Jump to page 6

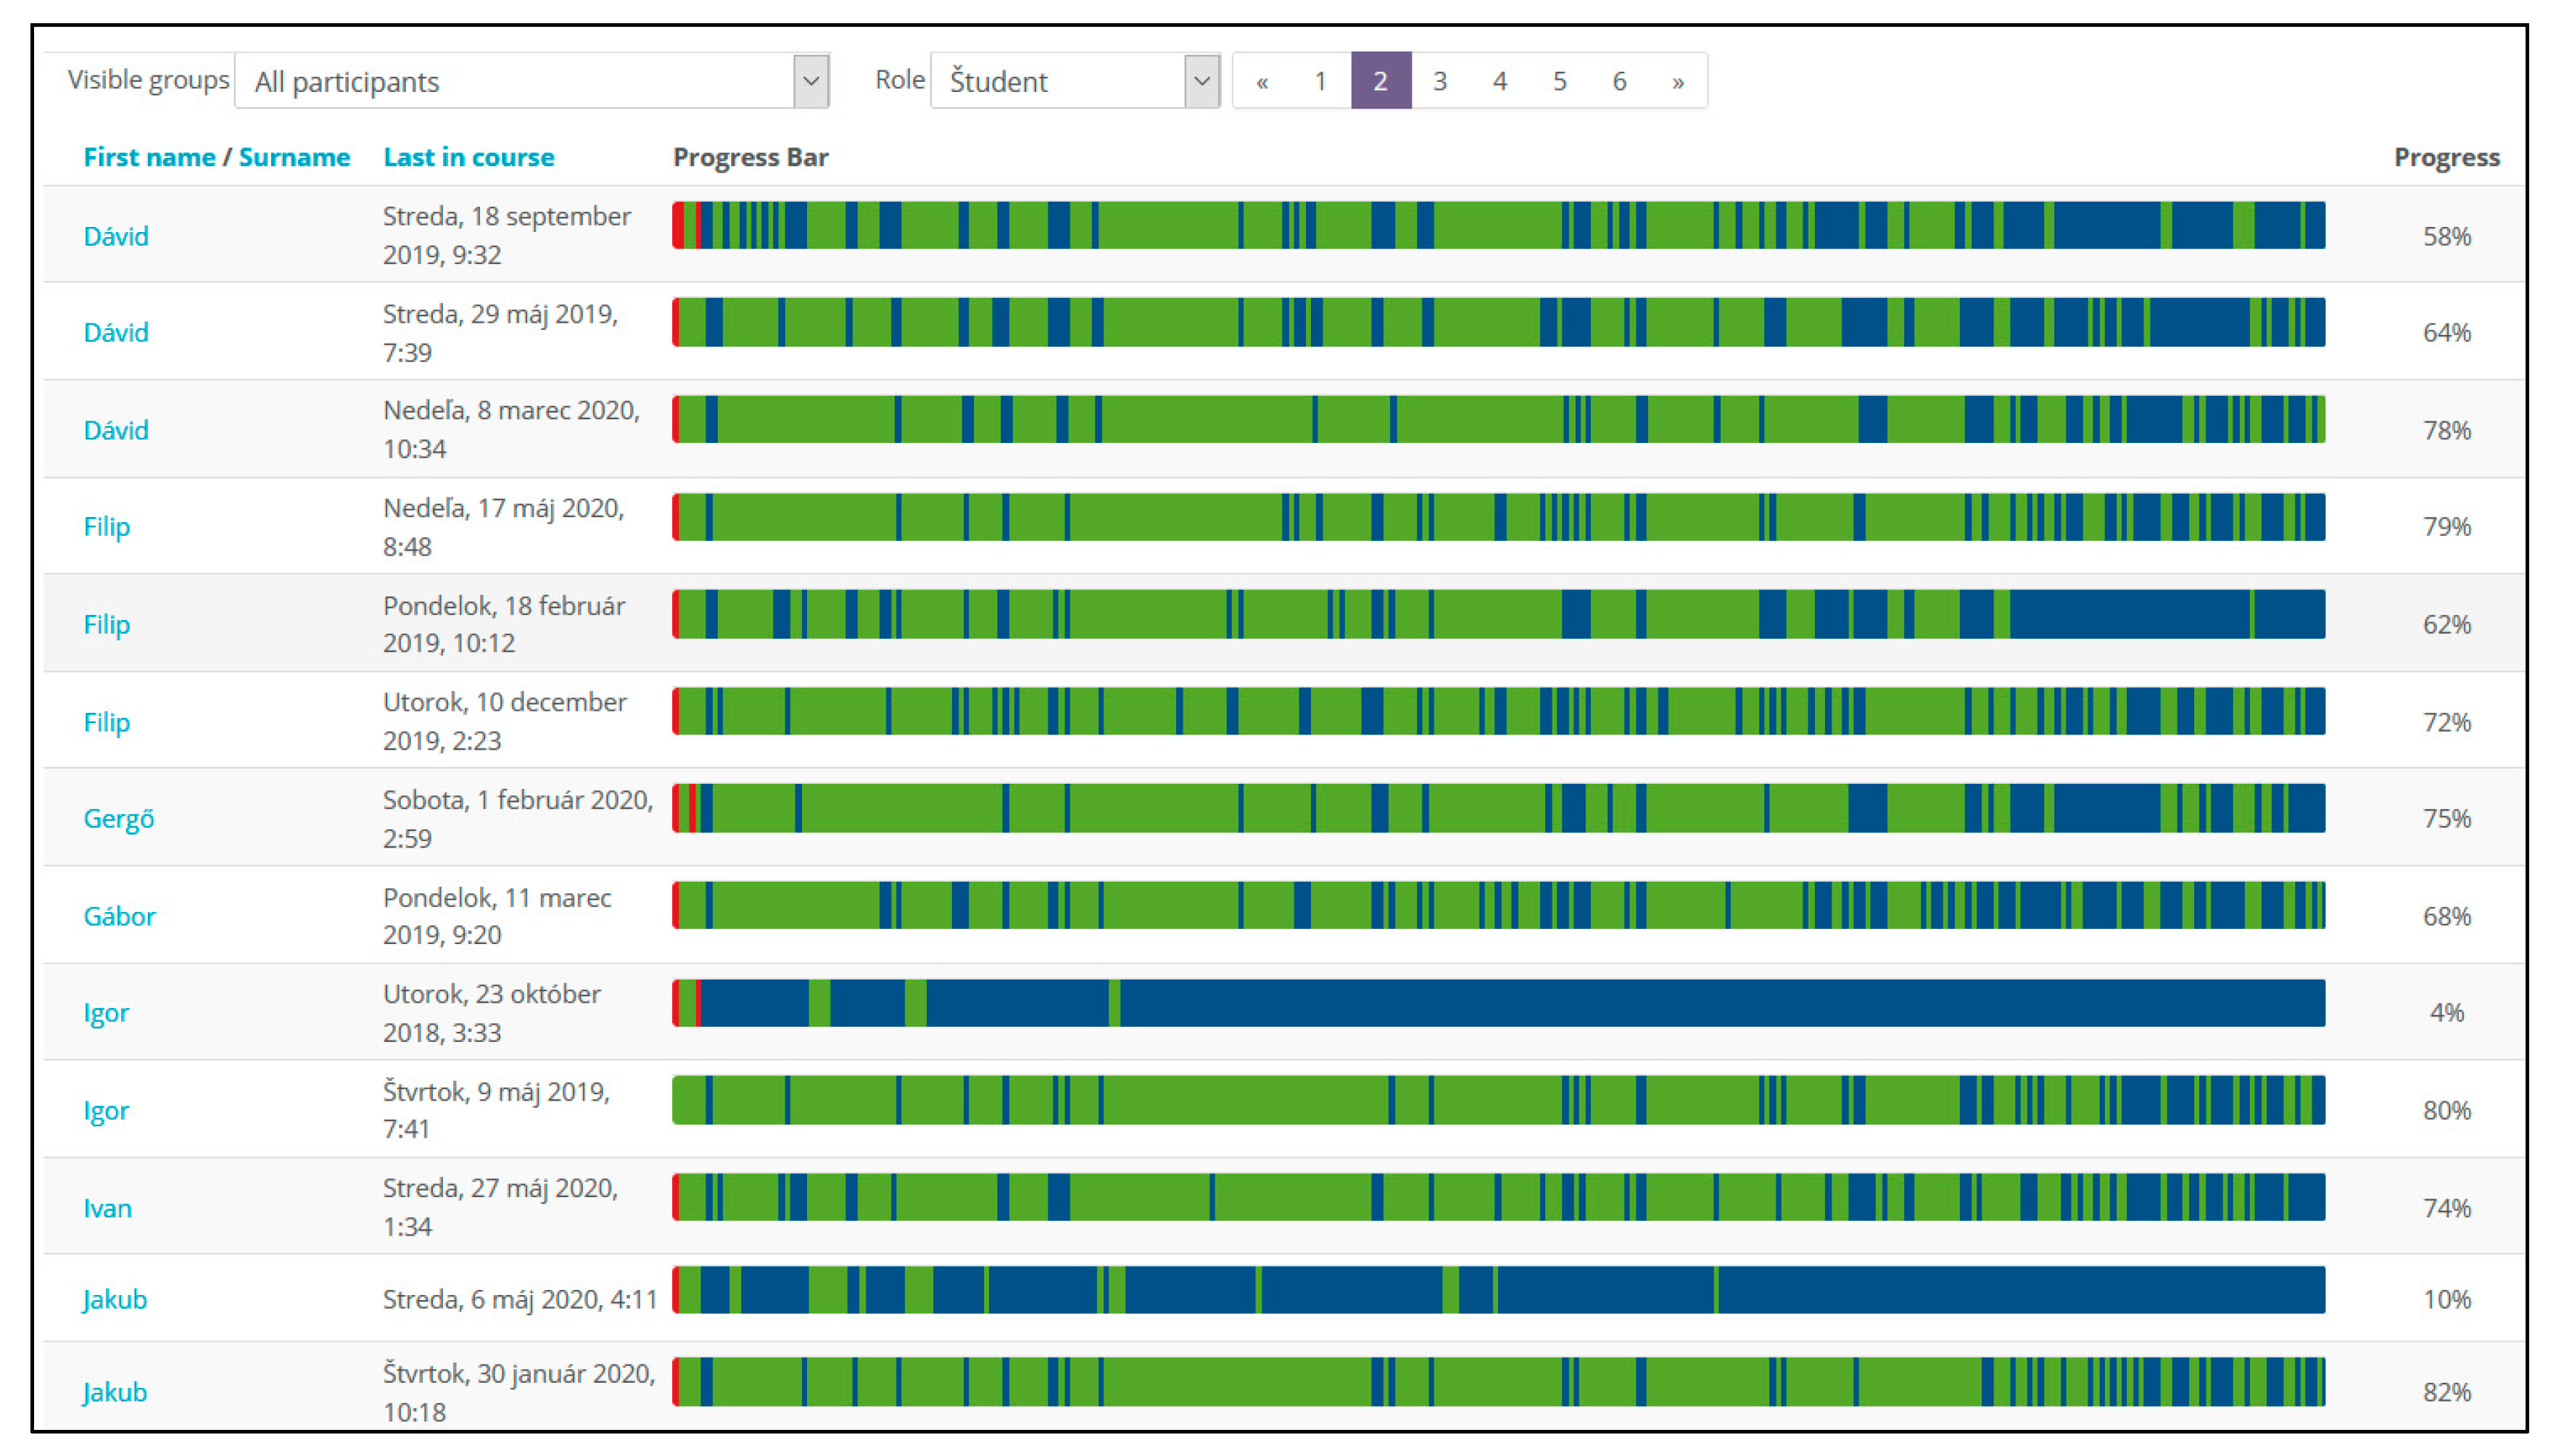point(1619,81)
